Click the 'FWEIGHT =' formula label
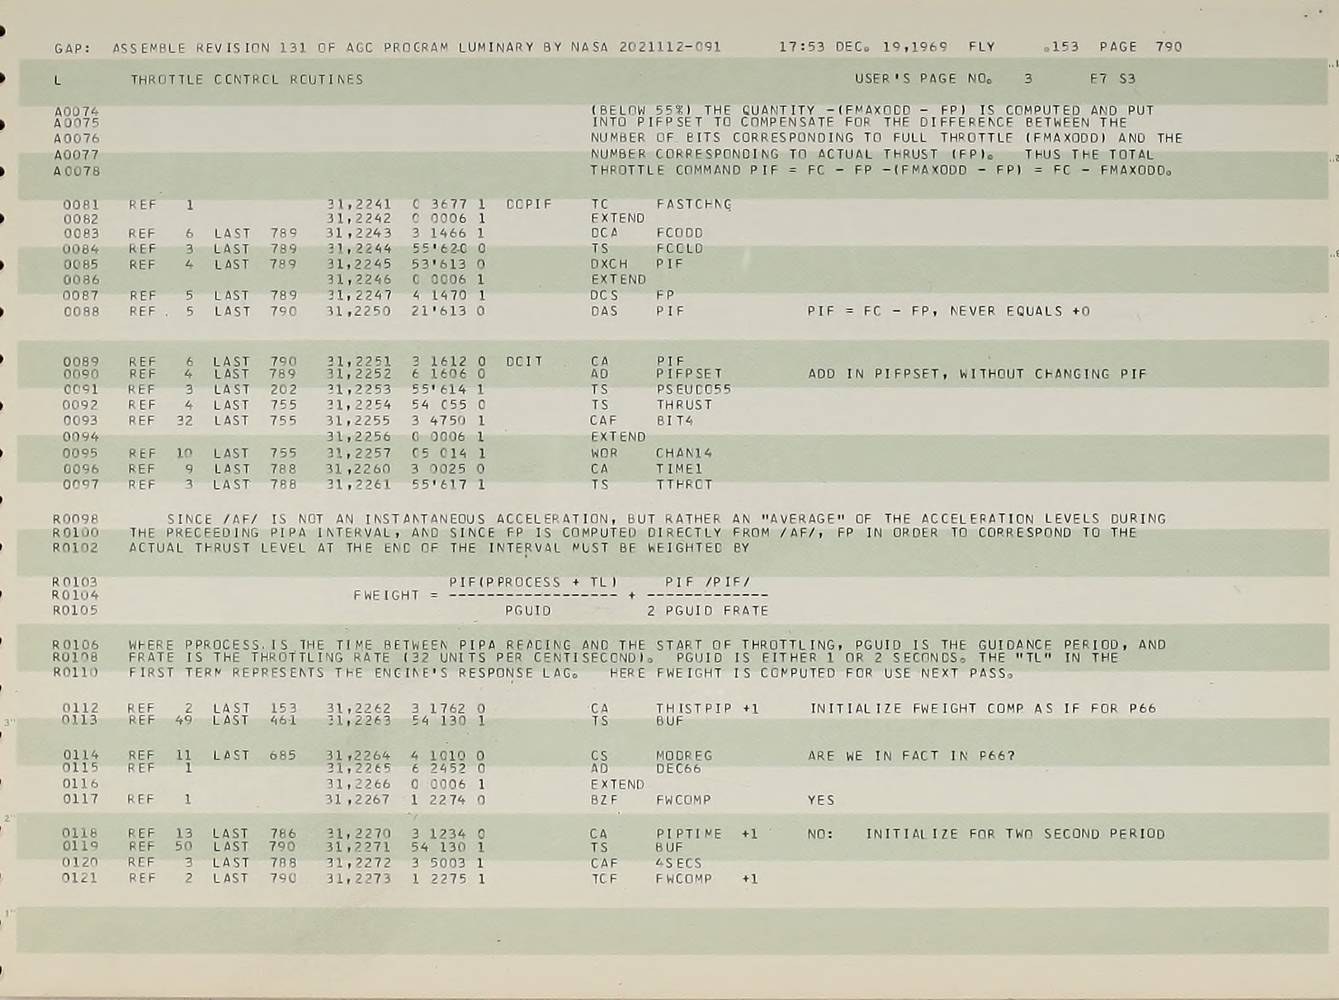The width and height of the screenshot is (1339, 1000). (396, 595)
